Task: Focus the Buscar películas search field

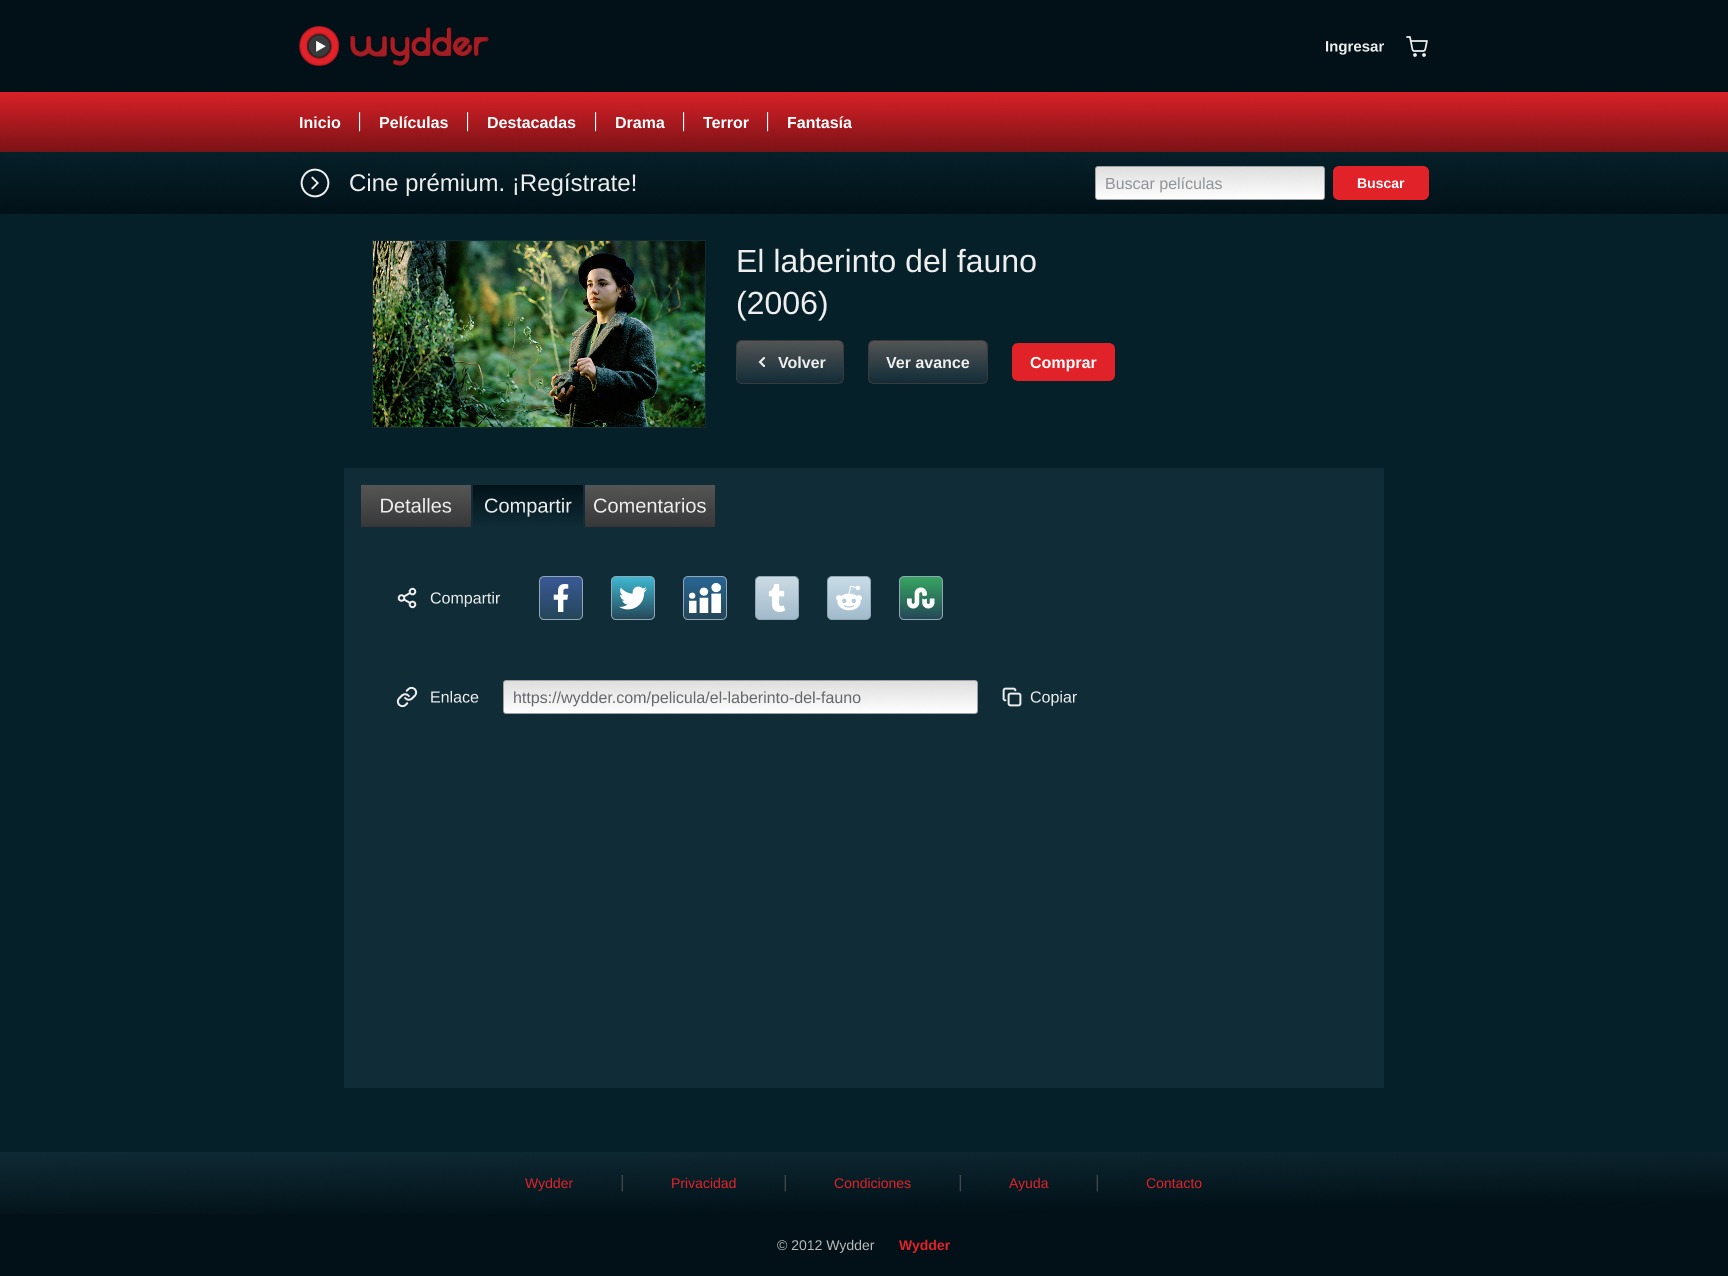Action: 1210,183
